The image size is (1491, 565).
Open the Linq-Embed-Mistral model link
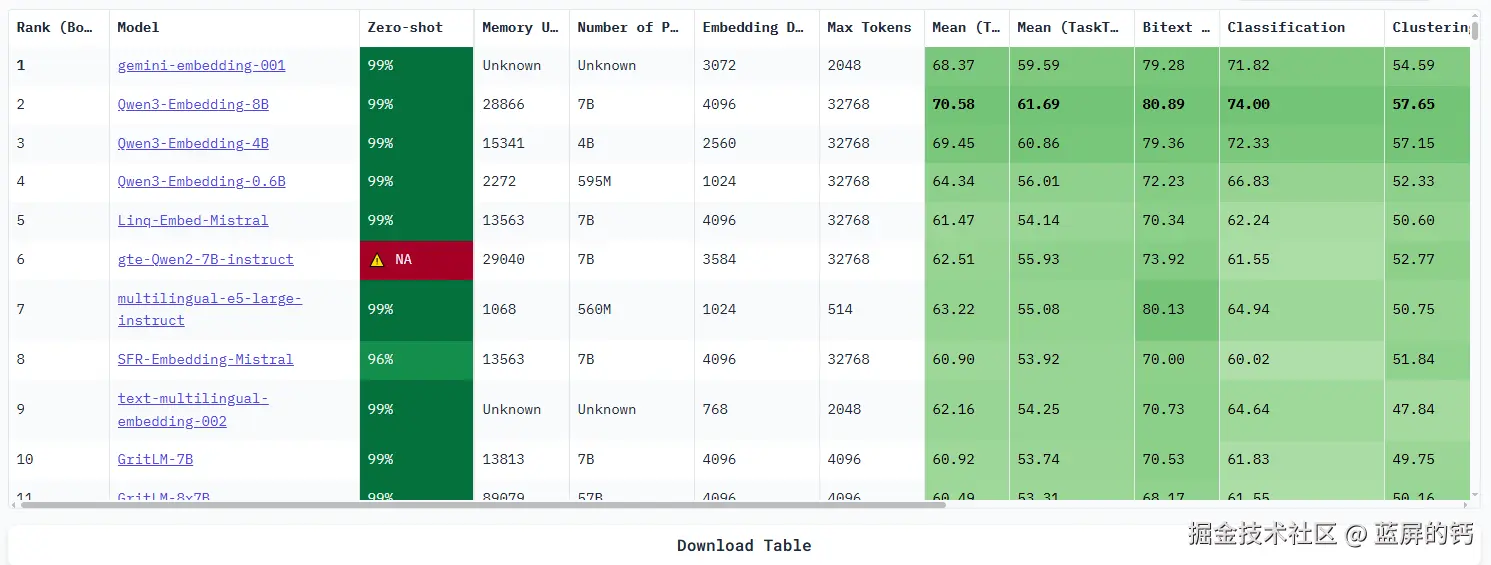pyautogui.click(x=193, y=220)
